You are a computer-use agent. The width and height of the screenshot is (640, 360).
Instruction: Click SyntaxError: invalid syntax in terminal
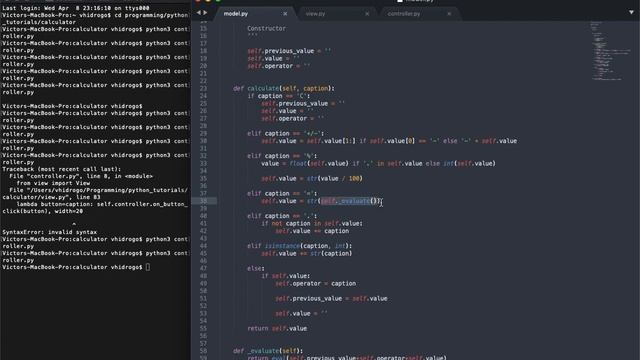50,232
